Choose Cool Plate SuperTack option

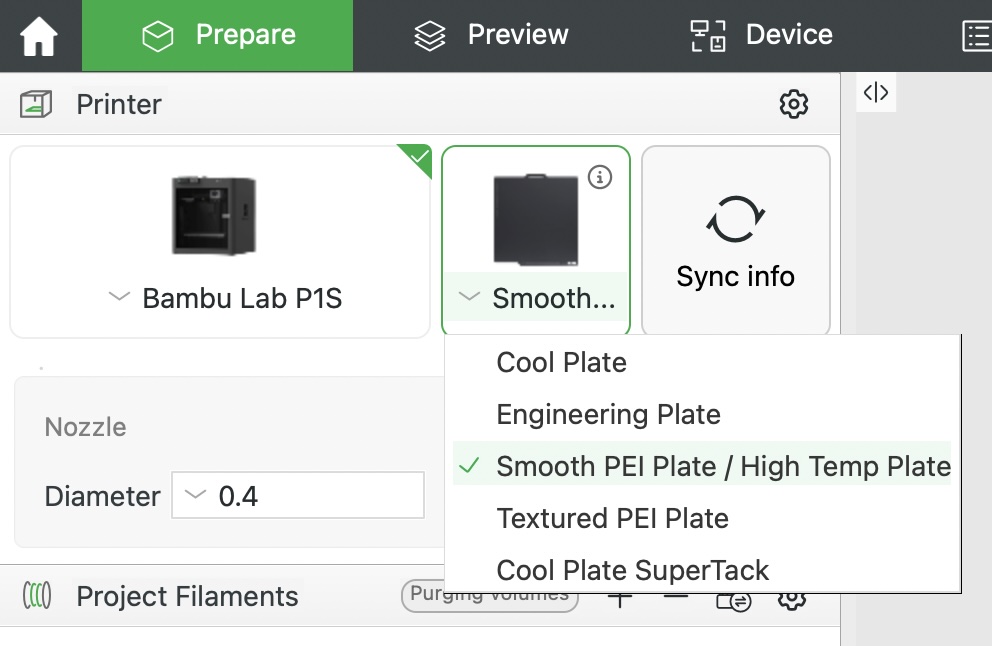(632, 570)
